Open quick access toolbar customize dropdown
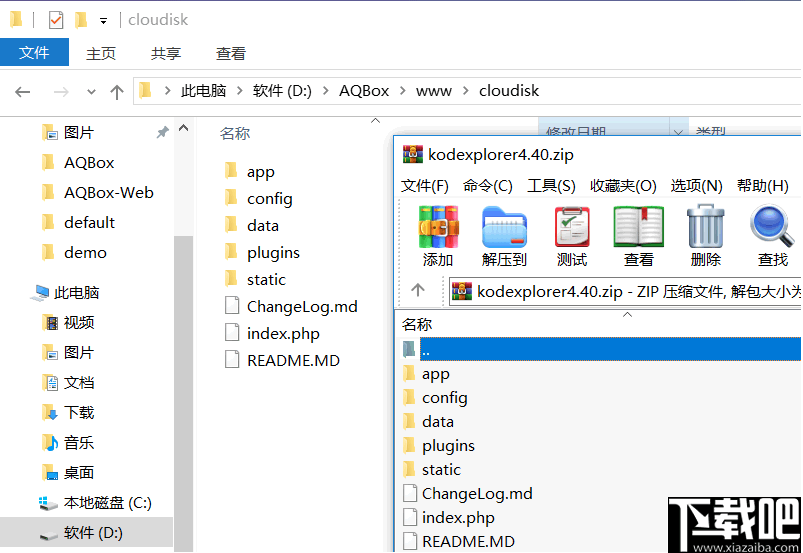 click(103, 21)
